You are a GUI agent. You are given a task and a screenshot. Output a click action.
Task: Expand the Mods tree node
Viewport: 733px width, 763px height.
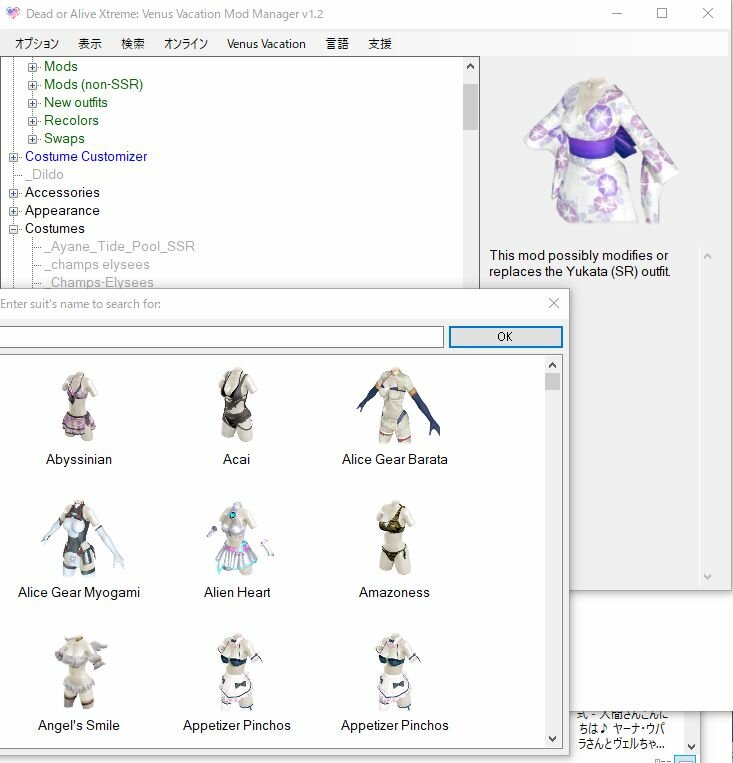32,67
